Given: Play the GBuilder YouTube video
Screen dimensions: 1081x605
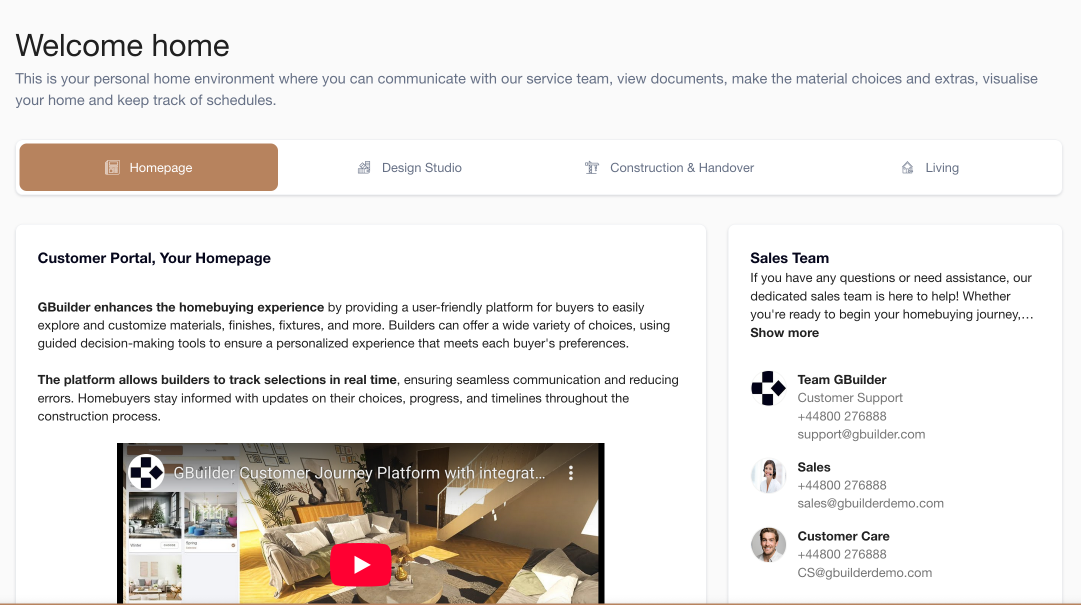Looking at the screenshot, I should click(x=361, y=564).
